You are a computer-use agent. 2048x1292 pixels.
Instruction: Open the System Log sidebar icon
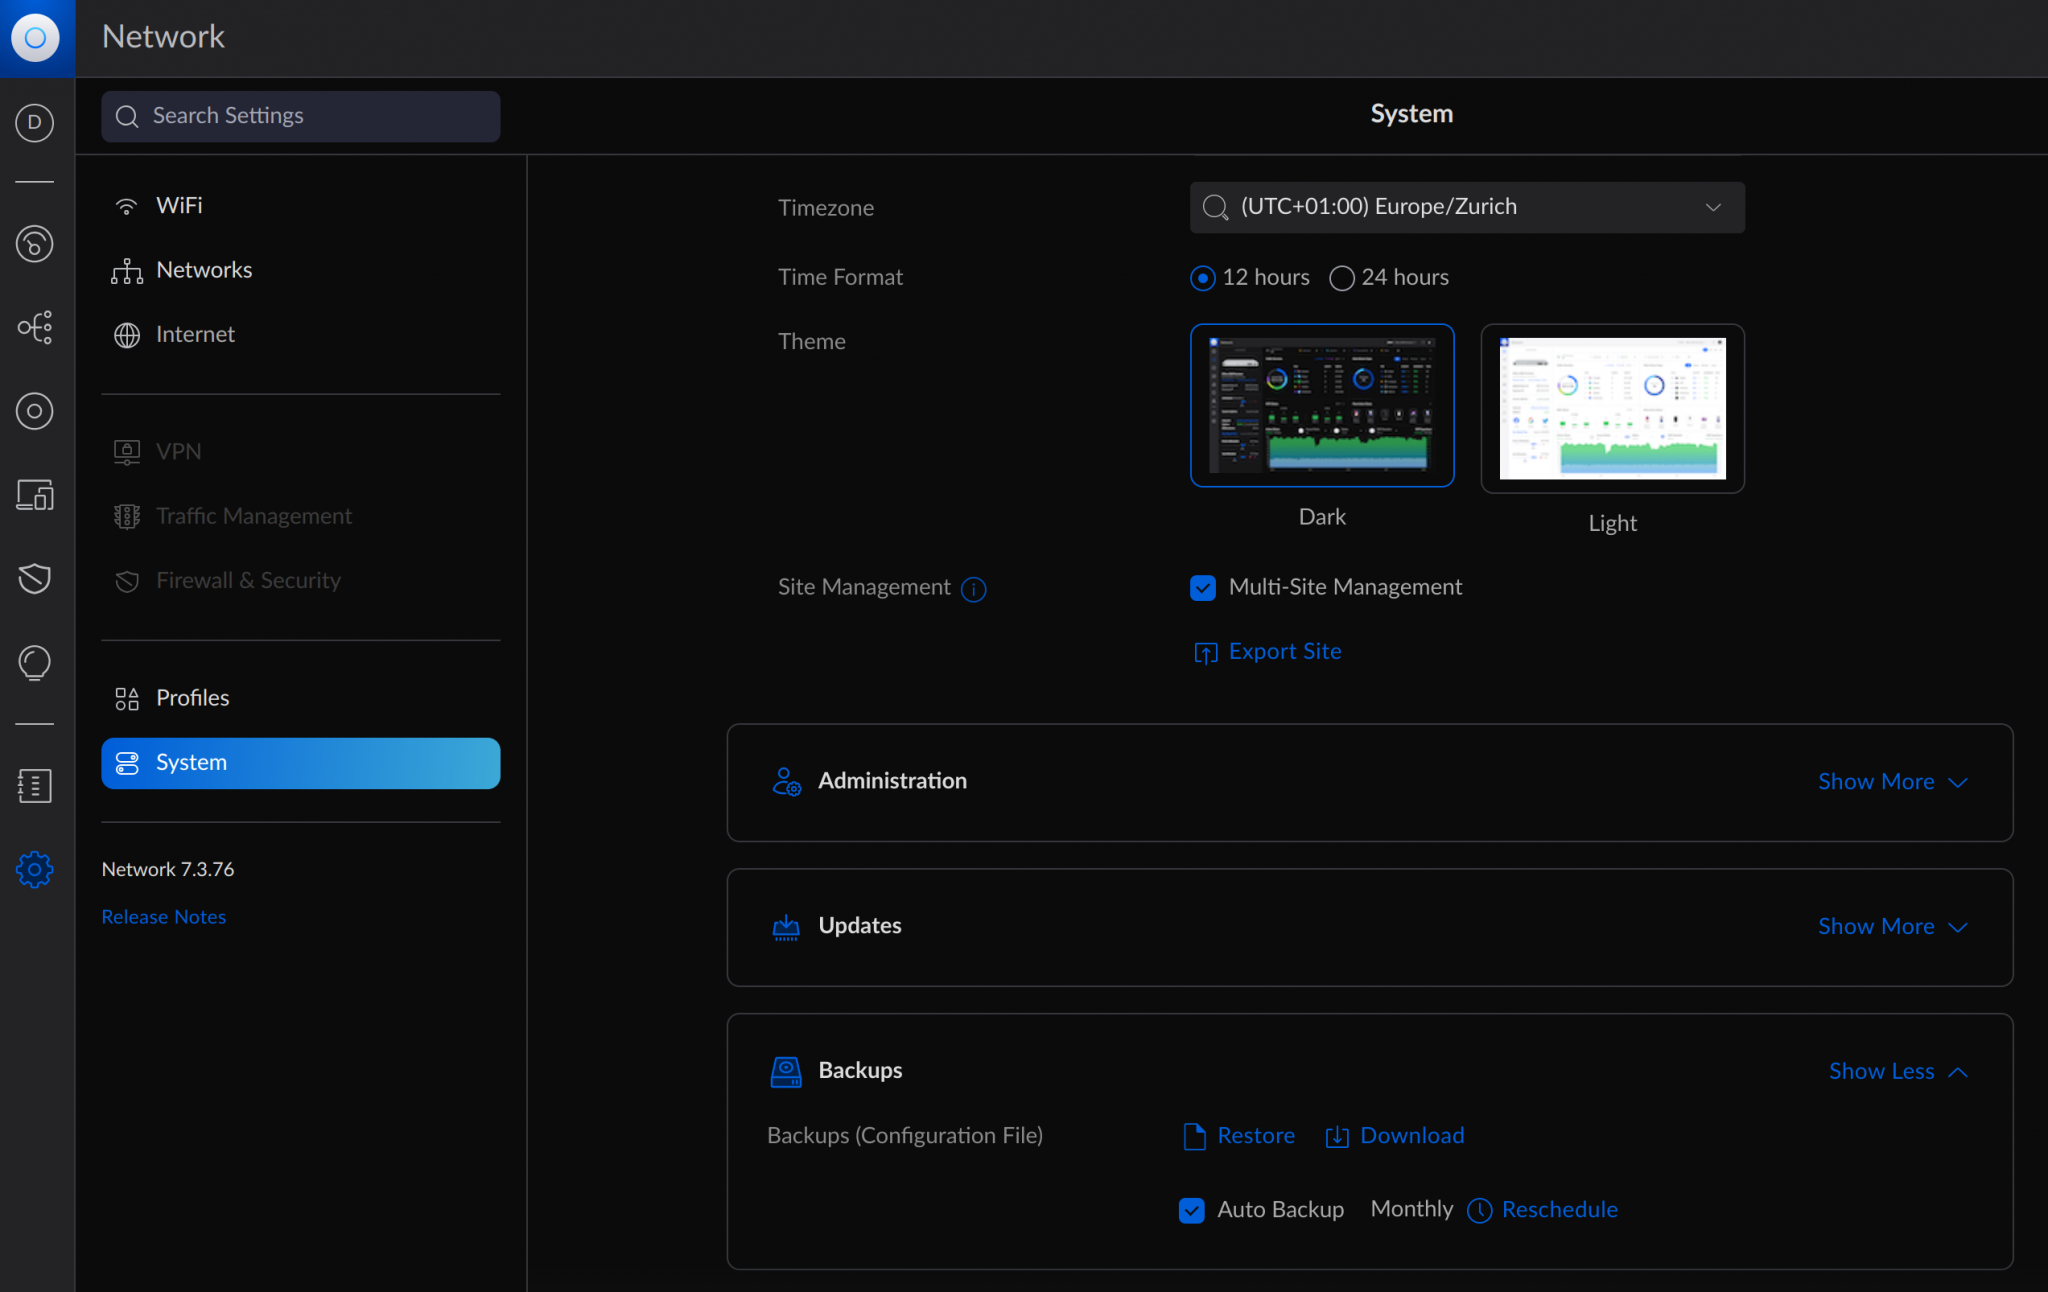click(35, 785)
